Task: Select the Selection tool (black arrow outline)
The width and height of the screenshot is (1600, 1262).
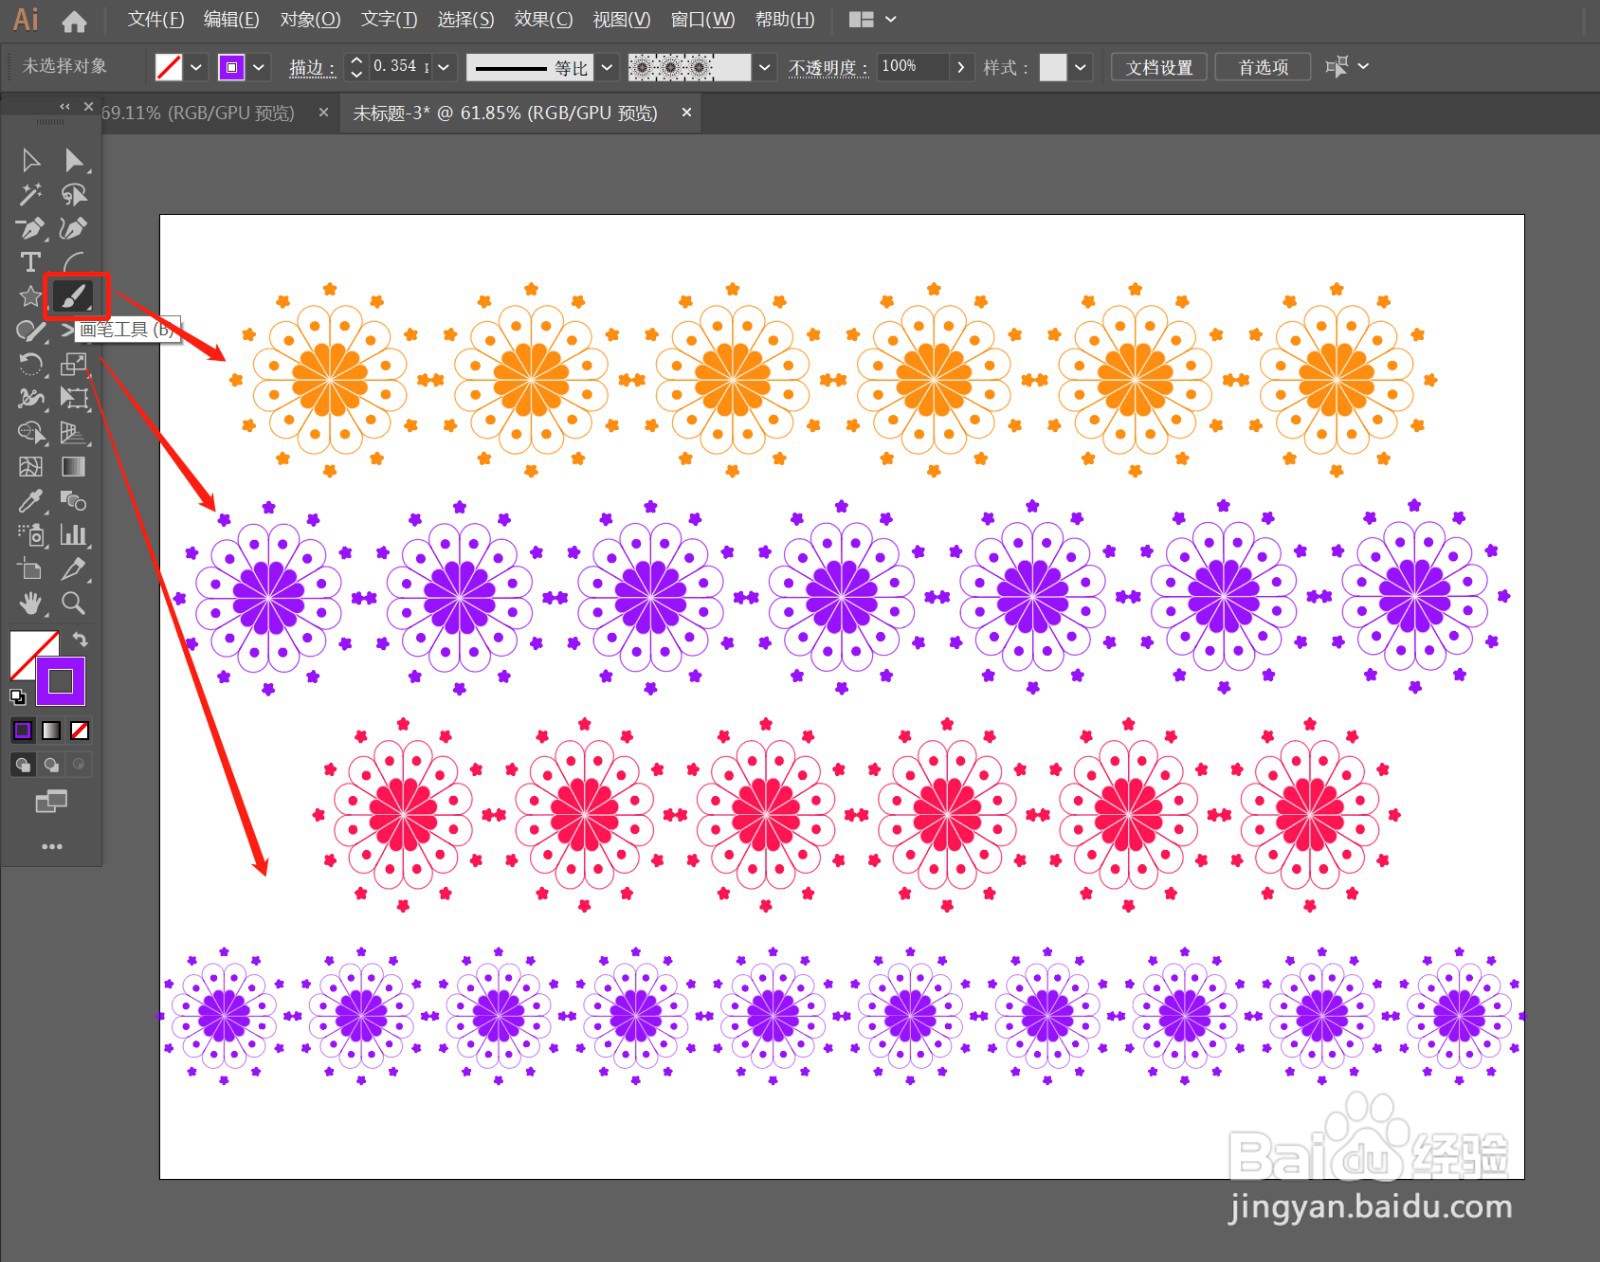Action: pos(30,160)
